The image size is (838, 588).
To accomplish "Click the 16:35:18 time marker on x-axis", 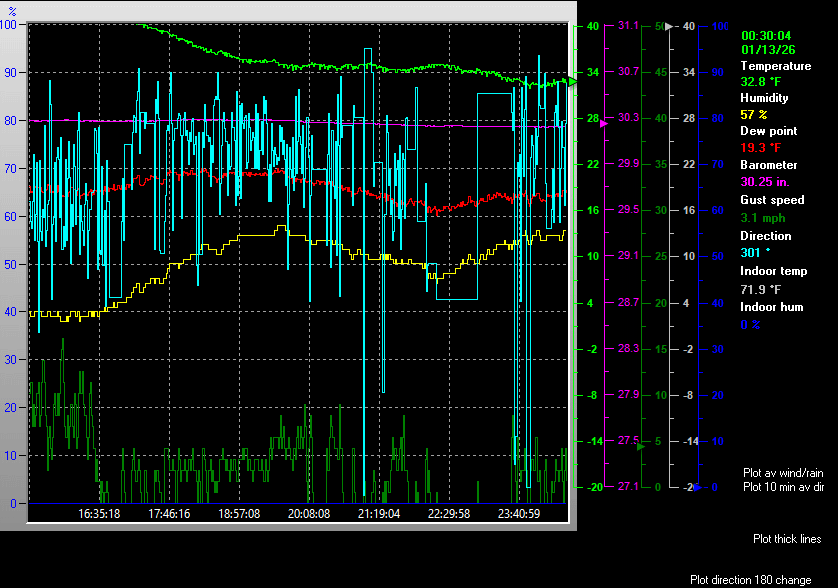I will click(x=99, y=514).
